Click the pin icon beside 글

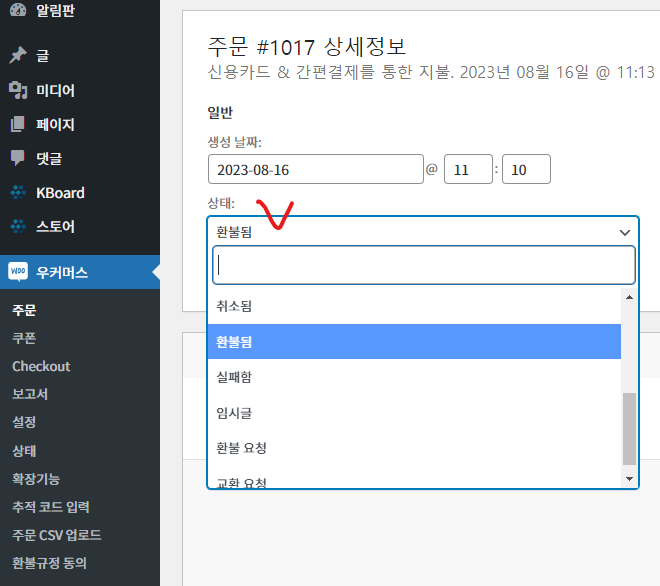click(18, 55)
